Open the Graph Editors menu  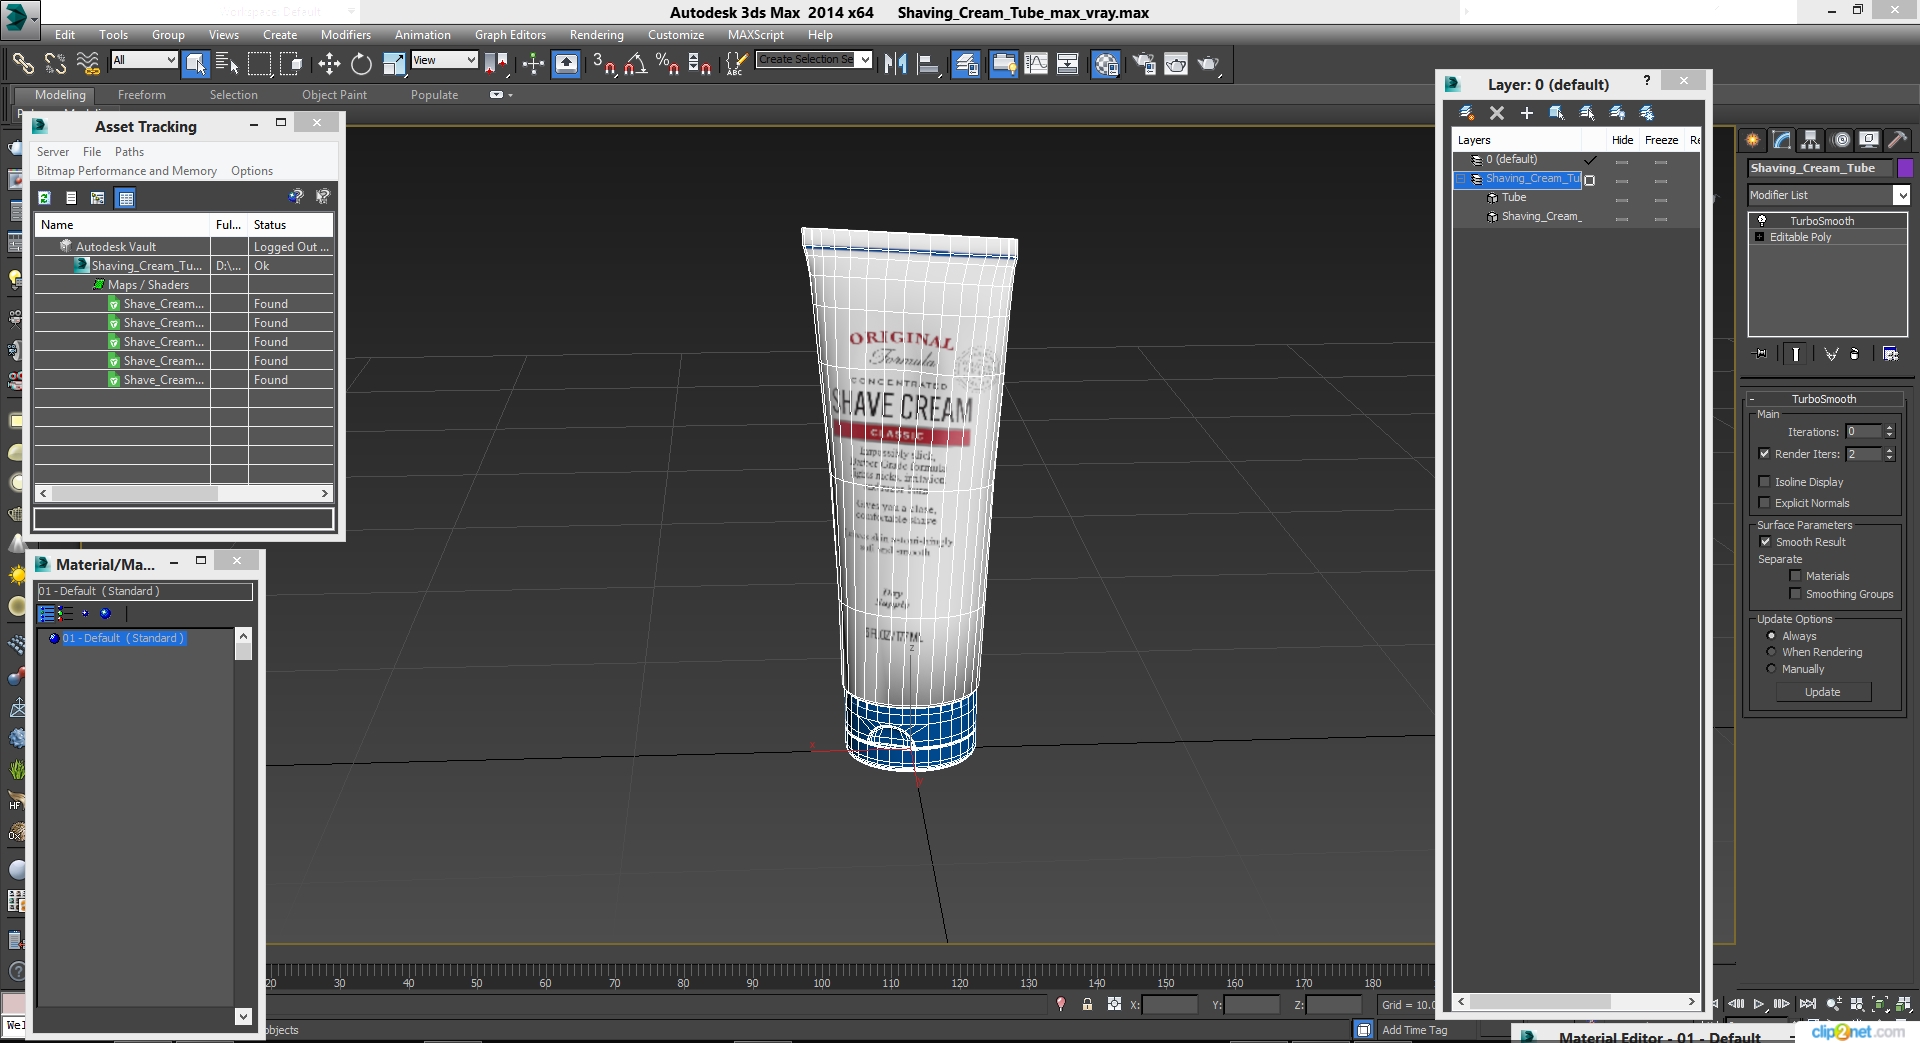[x=510, y=34]
